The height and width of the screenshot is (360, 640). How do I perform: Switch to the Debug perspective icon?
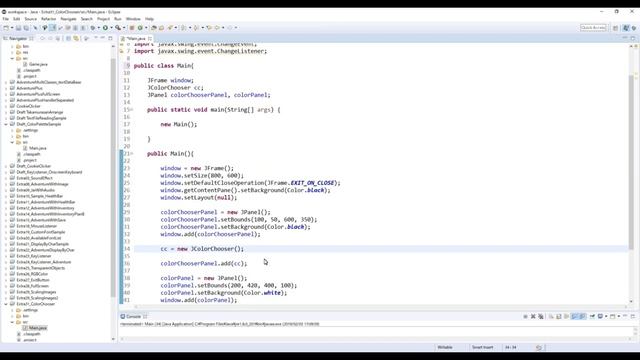634,28
